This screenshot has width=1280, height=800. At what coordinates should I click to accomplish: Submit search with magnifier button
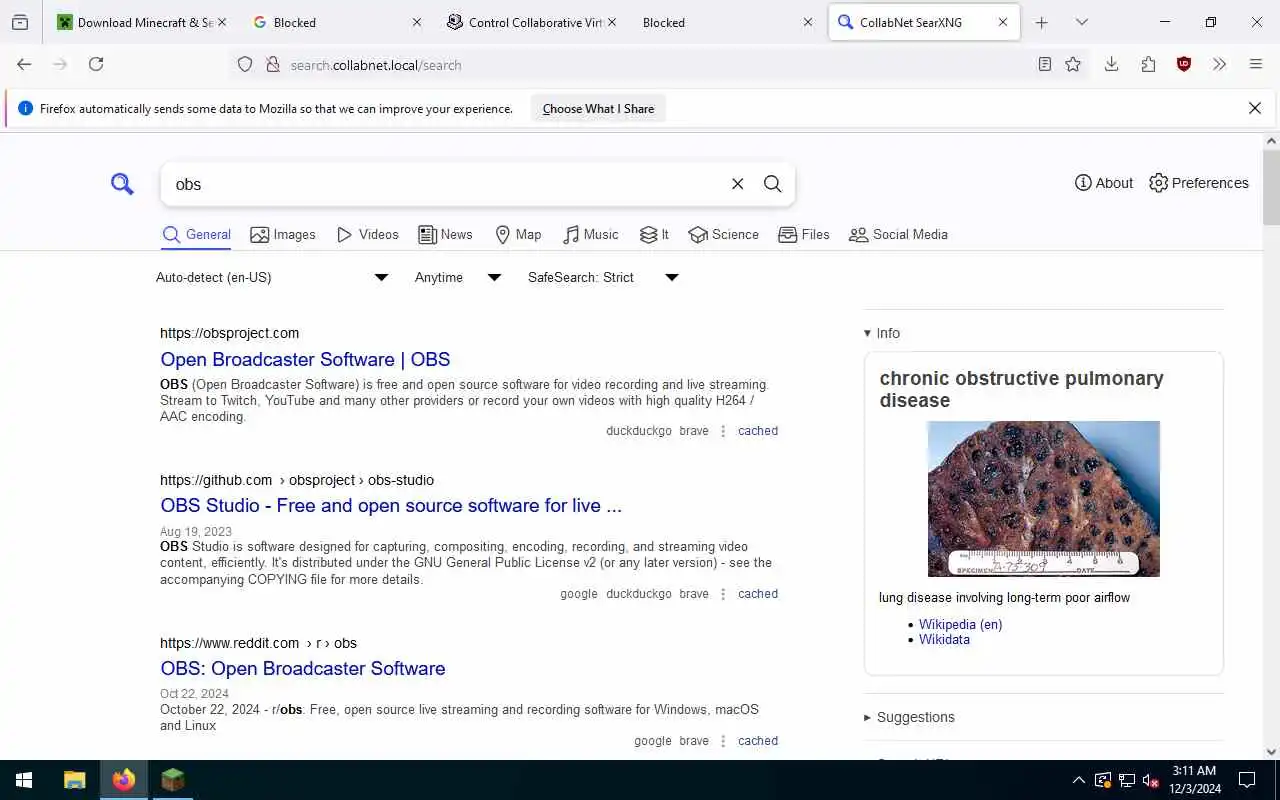[772, 184]
